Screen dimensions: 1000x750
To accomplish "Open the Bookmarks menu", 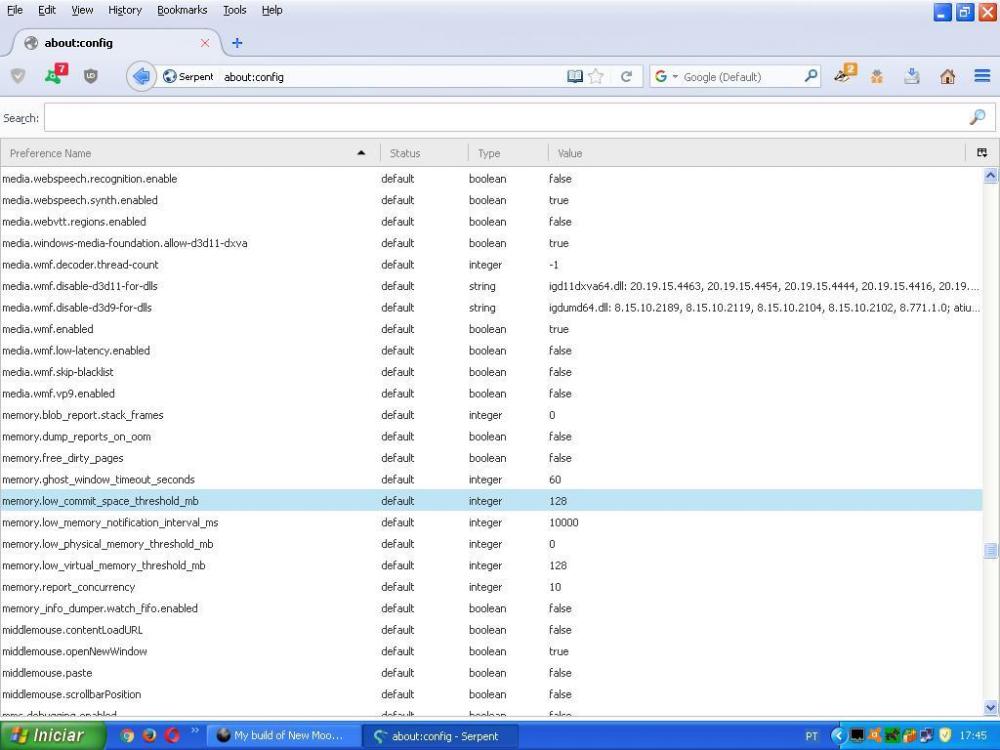I will click(182, 10).
